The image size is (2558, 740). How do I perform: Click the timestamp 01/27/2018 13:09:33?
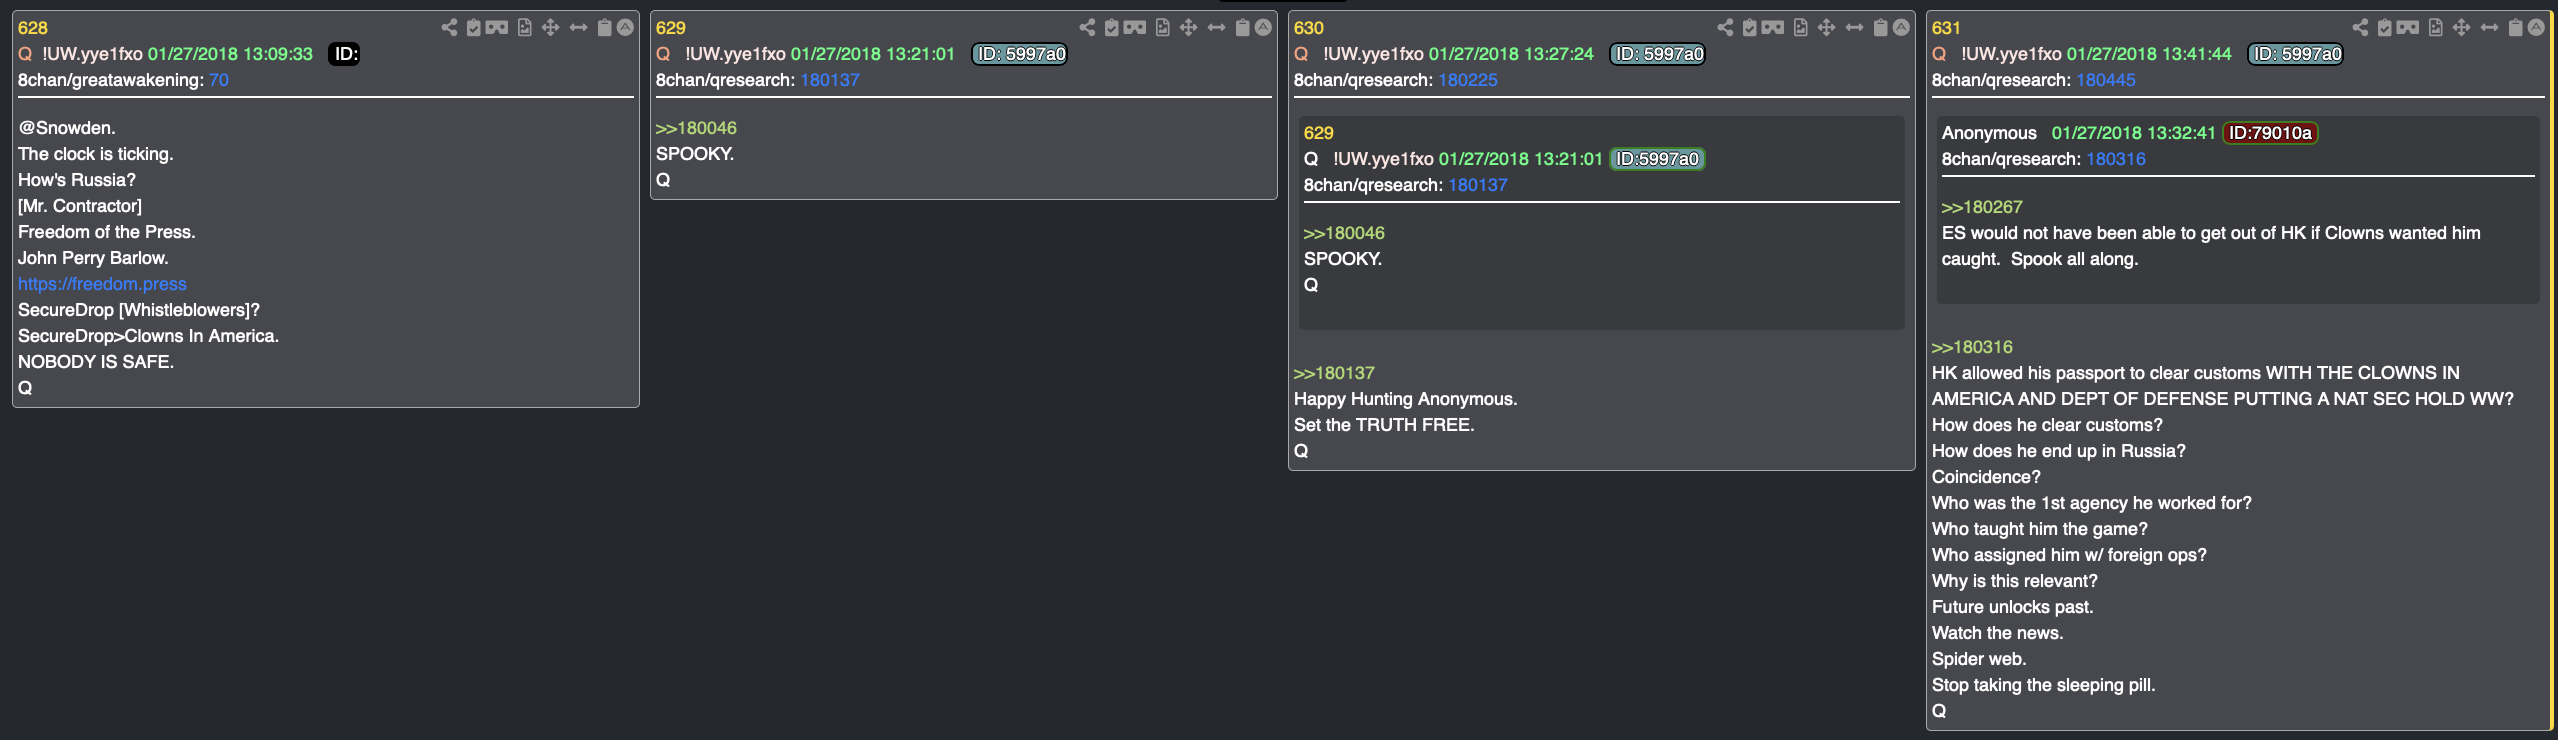[x=230, y=54]
